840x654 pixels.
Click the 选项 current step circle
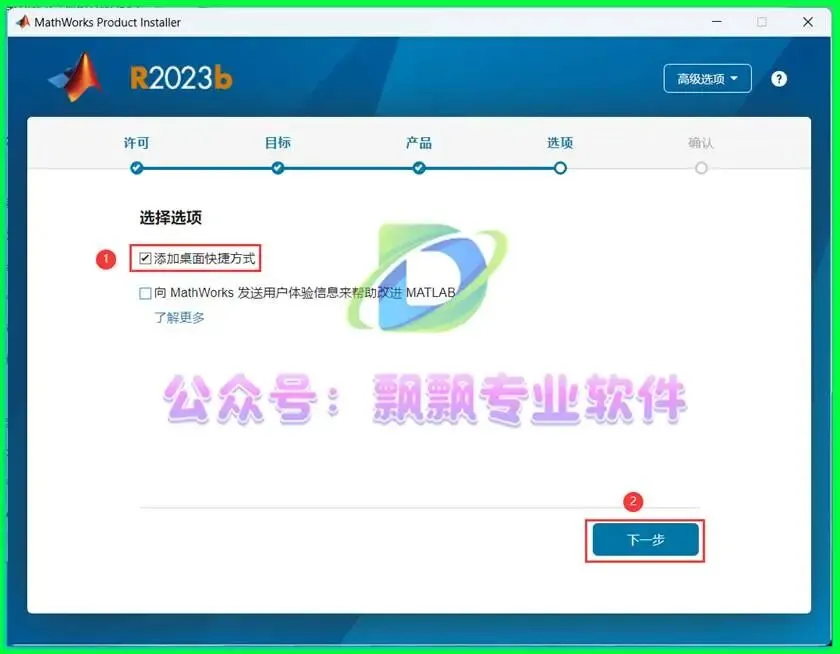pos(560,168)
